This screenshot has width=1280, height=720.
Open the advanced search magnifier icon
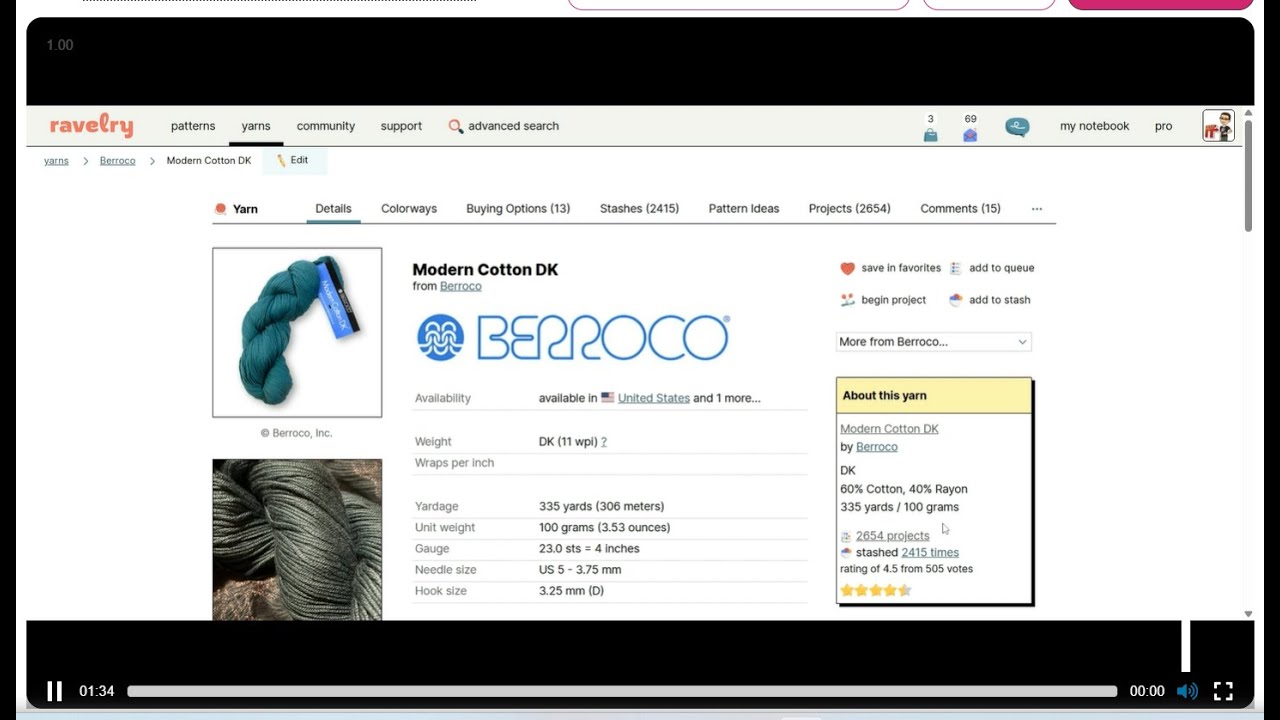pos(455,126)
